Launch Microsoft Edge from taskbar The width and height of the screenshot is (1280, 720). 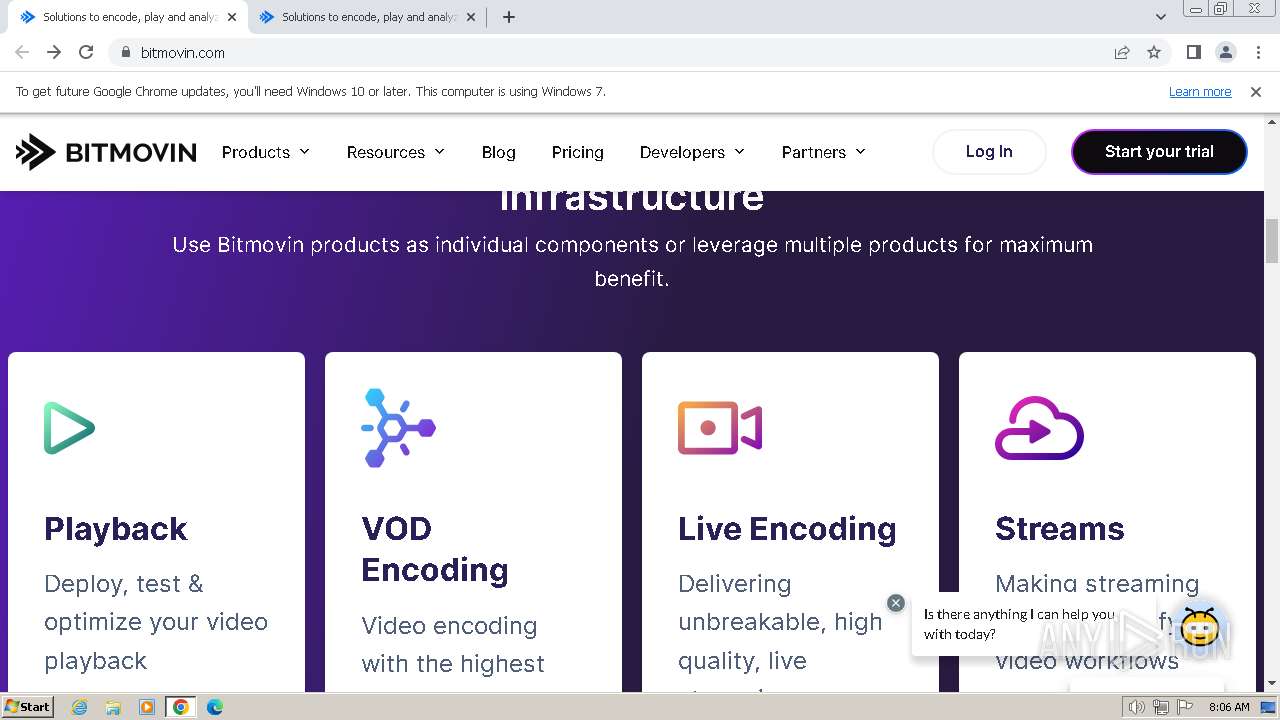click(x=215, y=707)
